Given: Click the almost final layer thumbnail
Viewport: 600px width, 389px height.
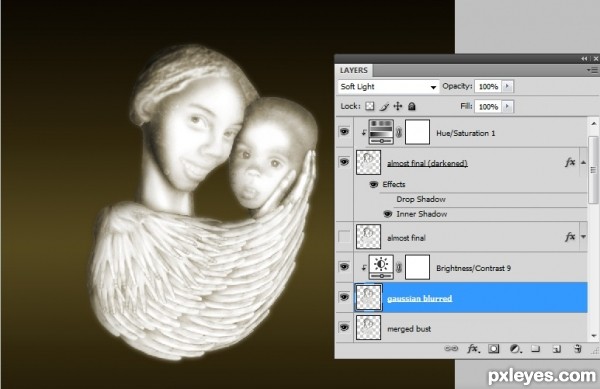Looking at the screenshot, I should pos(368,237).
